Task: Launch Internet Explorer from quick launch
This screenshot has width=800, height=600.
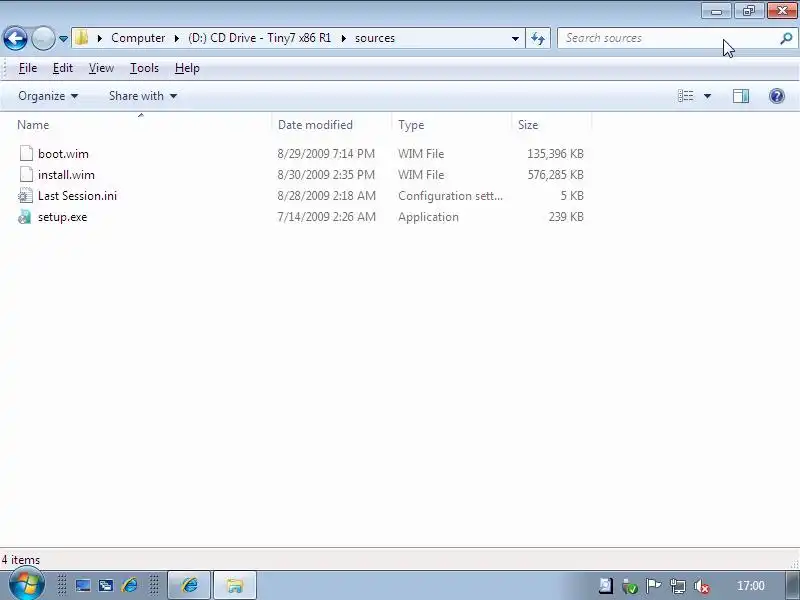Action: pyautogui.click(x=130, y=585)
